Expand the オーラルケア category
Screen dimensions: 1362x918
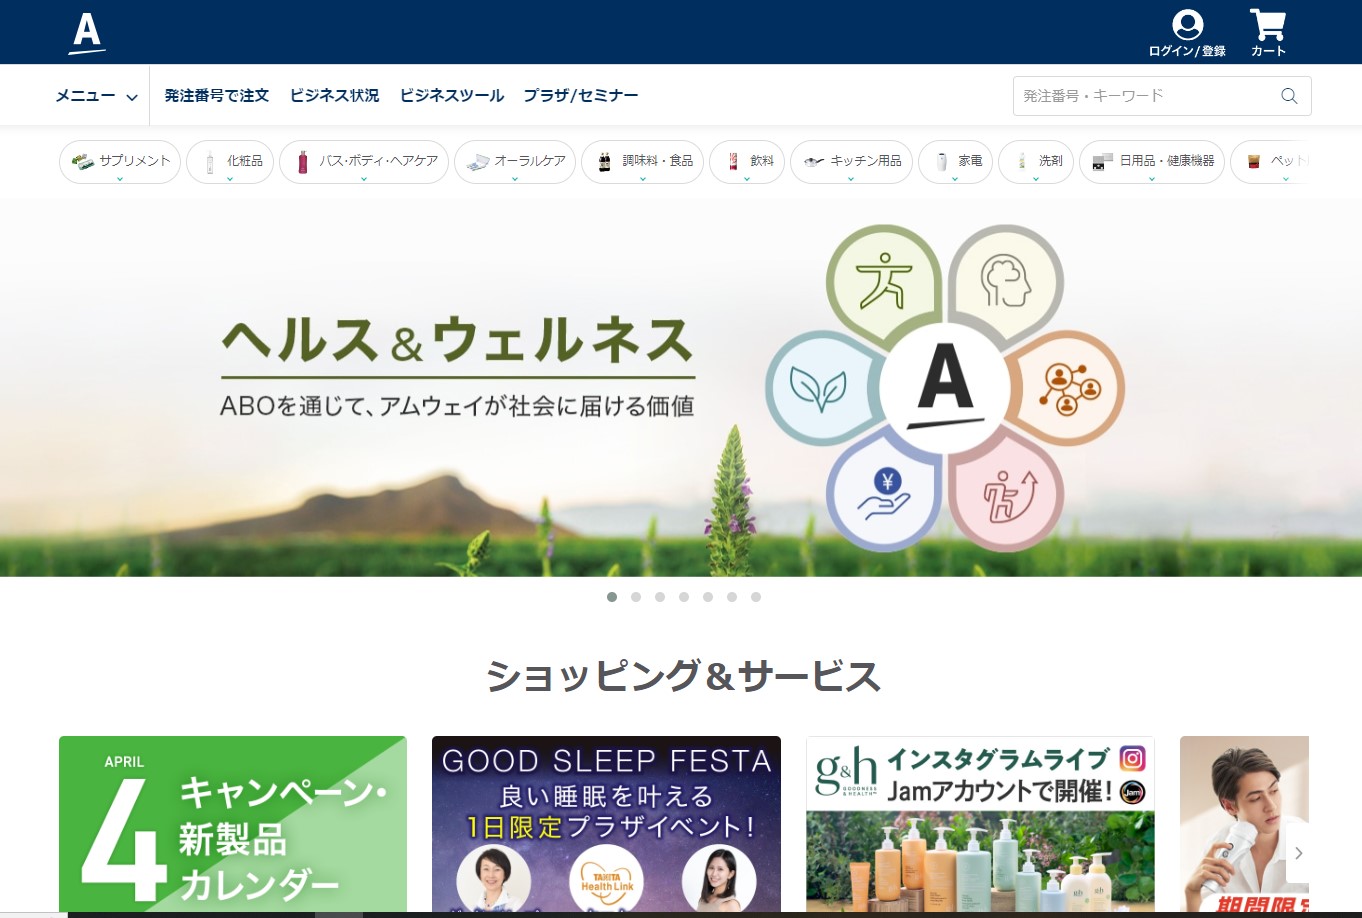[515, 162]
